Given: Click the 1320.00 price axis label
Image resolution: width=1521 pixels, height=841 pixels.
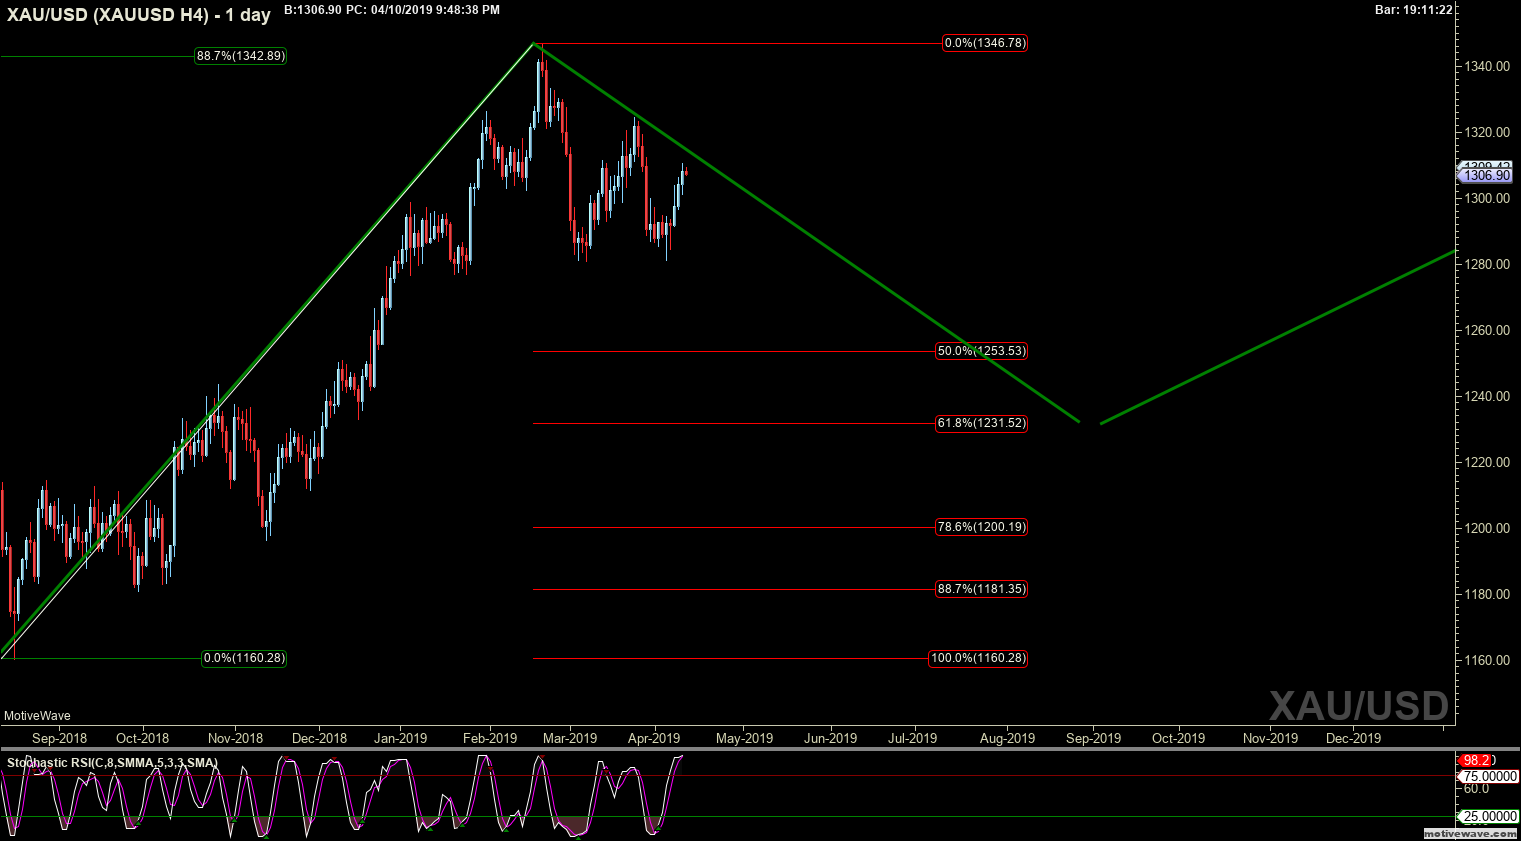Looking at the screenshot, I should click(1487, 132).
